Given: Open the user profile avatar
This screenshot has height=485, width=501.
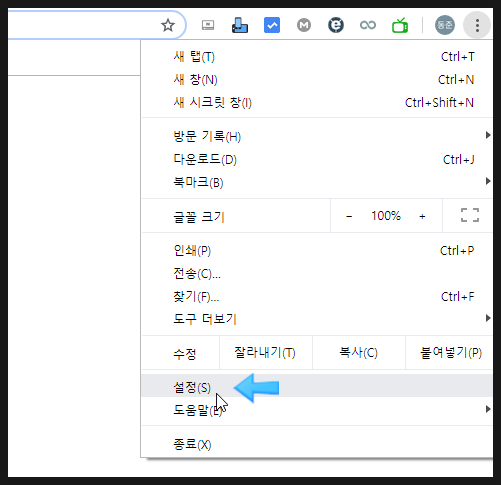Looking at the screenshot, I should [445, 25].
